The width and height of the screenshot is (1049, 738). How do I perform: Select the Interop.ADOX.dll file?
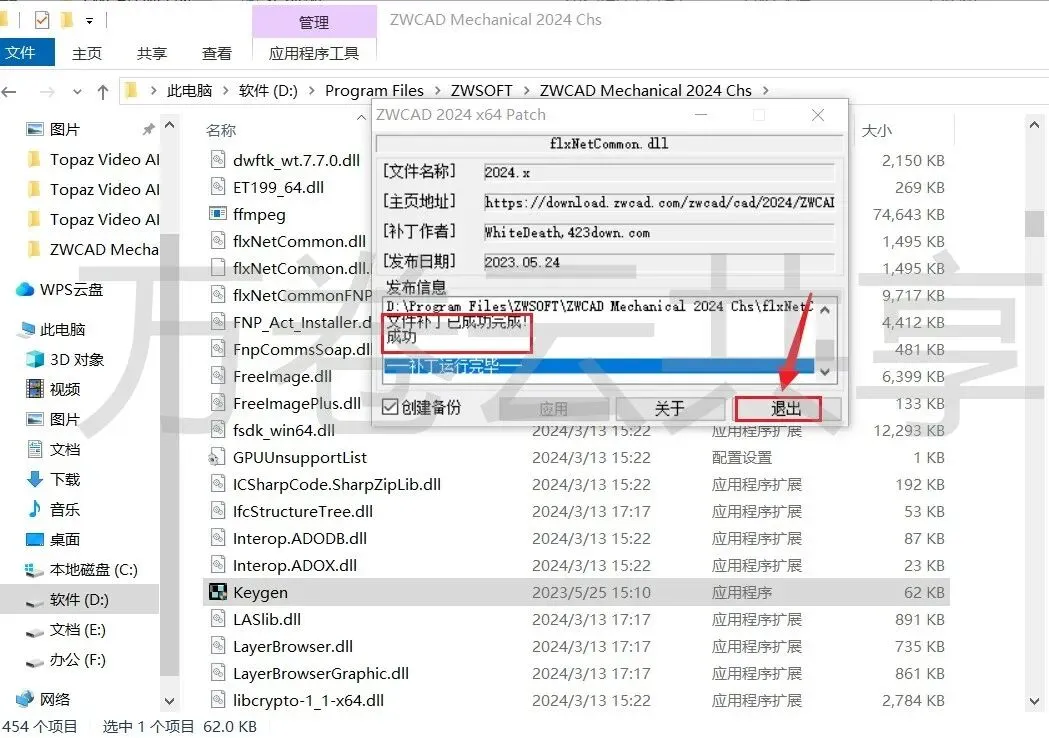[294, 565]
